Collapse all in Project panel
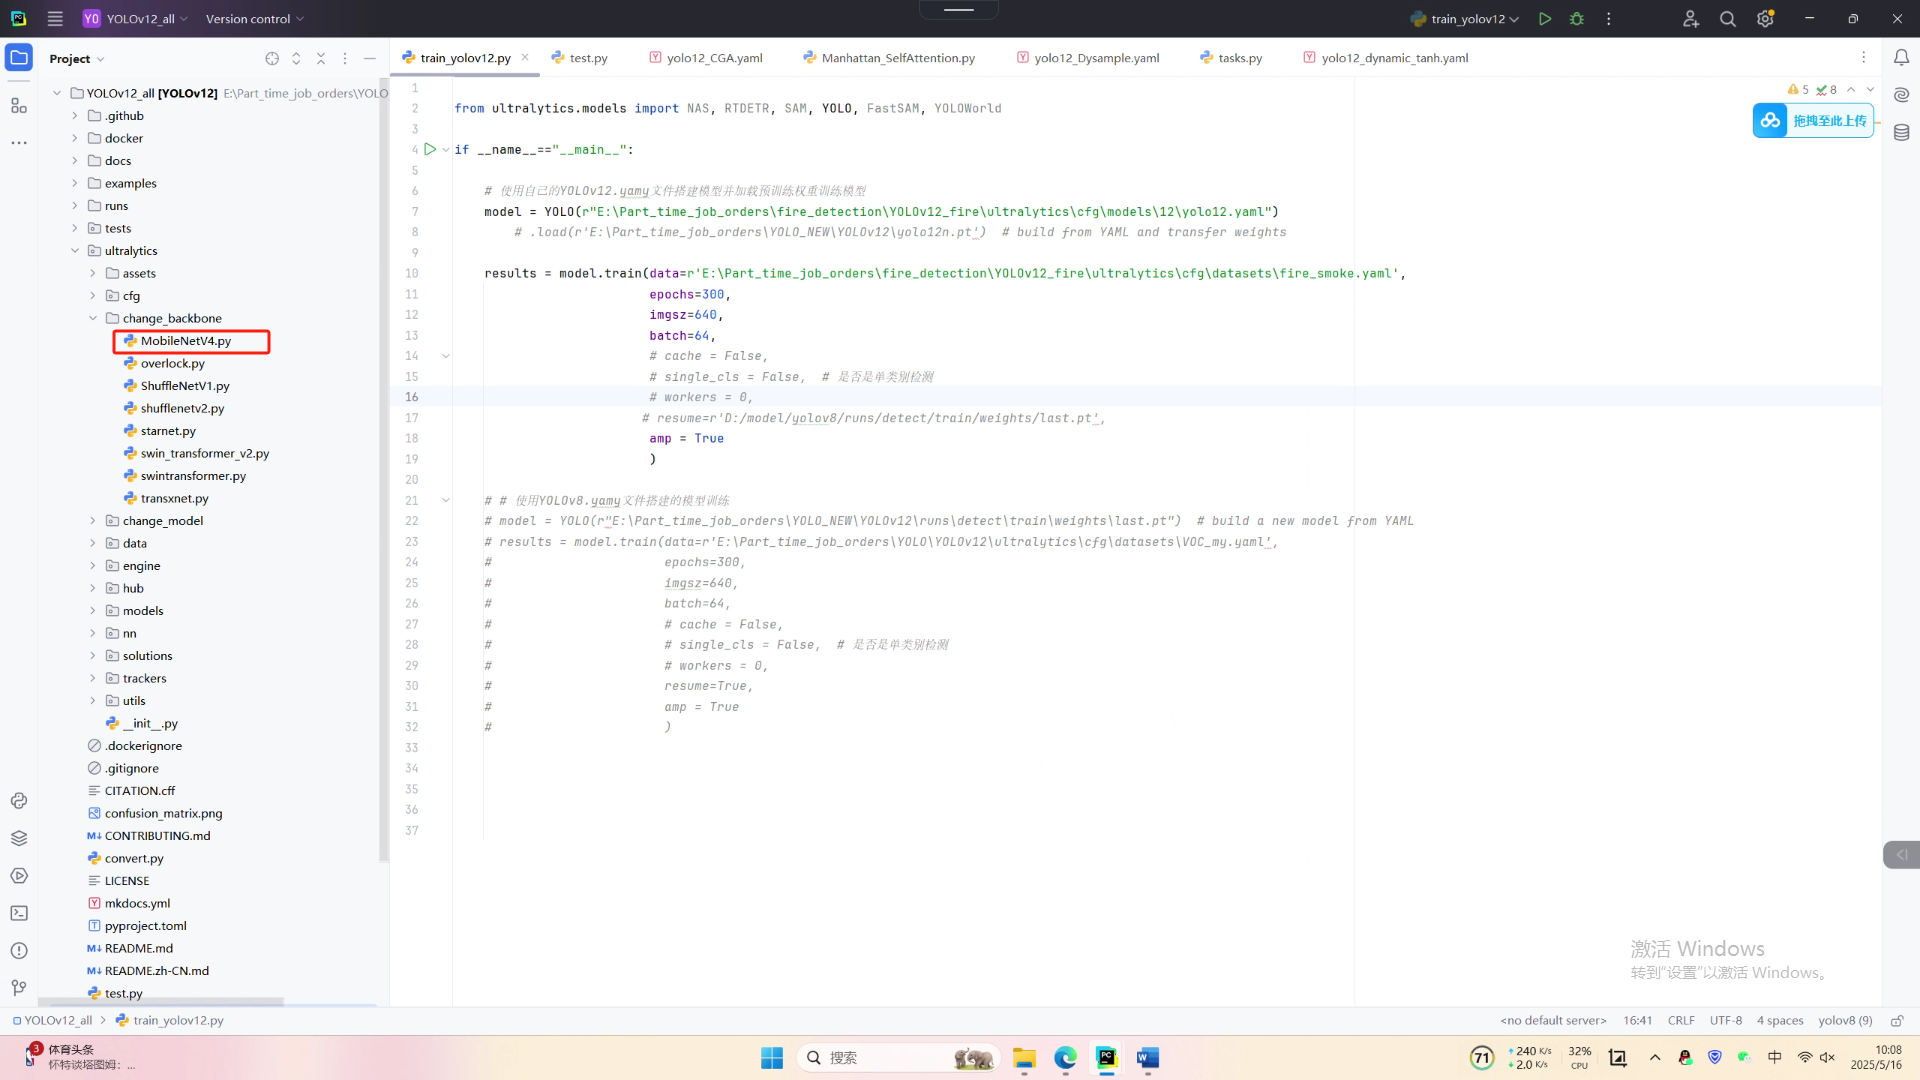Screen dimensions: 1920x1080 click(x=321, y=59)
